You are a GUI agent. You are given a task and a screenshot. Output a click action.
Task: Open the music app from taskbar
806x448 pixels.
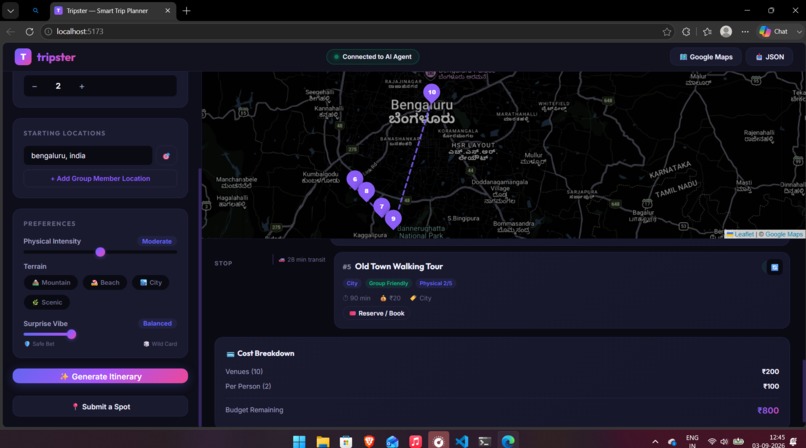(x=415, y=441)
